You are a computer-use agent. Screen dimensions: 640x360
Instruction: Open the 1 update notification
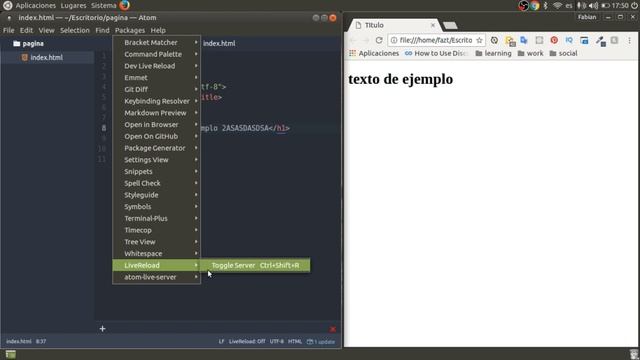(x=321, y=342)
